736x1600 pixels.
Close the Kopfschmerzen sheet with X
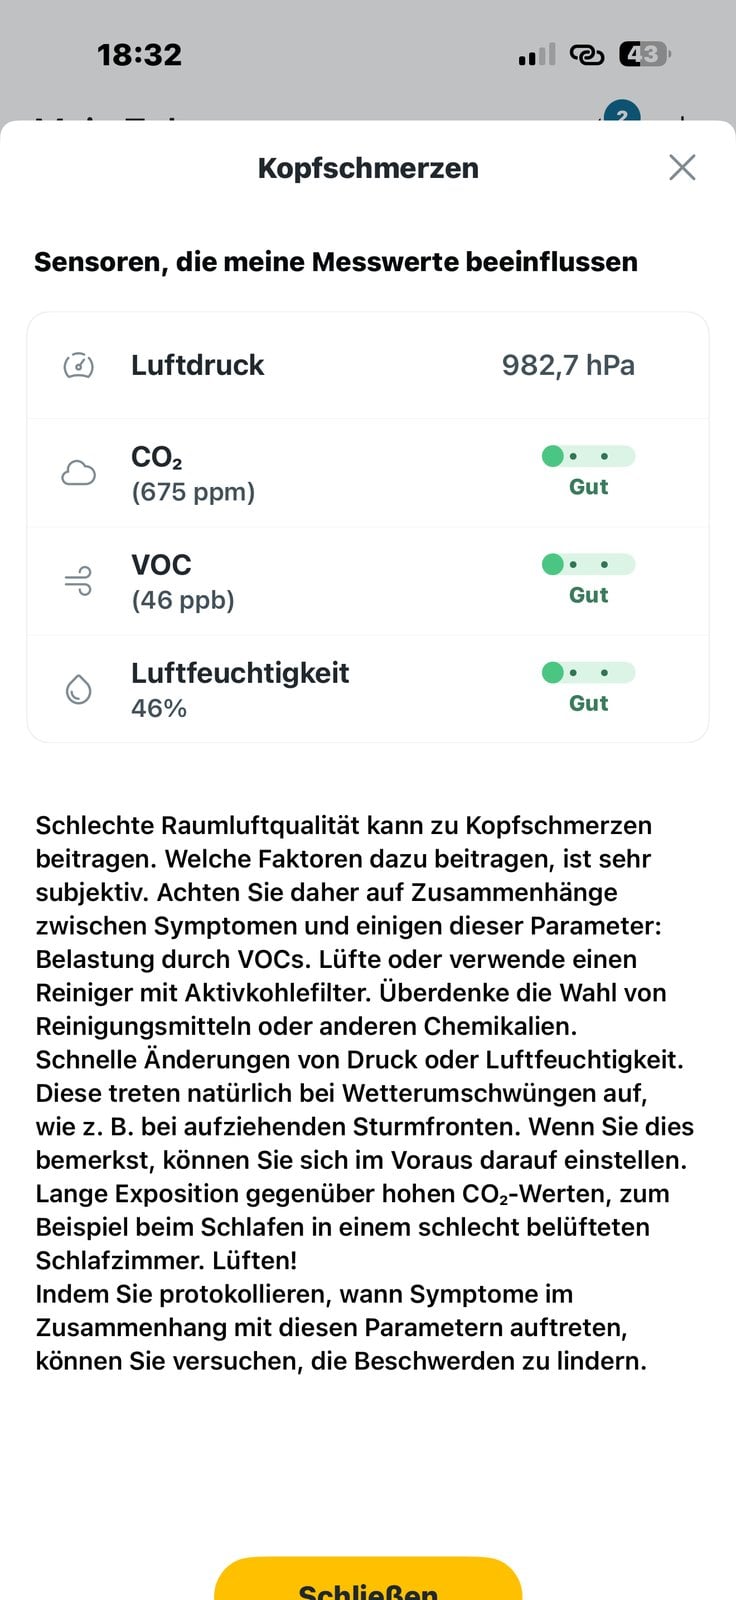(682, 167)
